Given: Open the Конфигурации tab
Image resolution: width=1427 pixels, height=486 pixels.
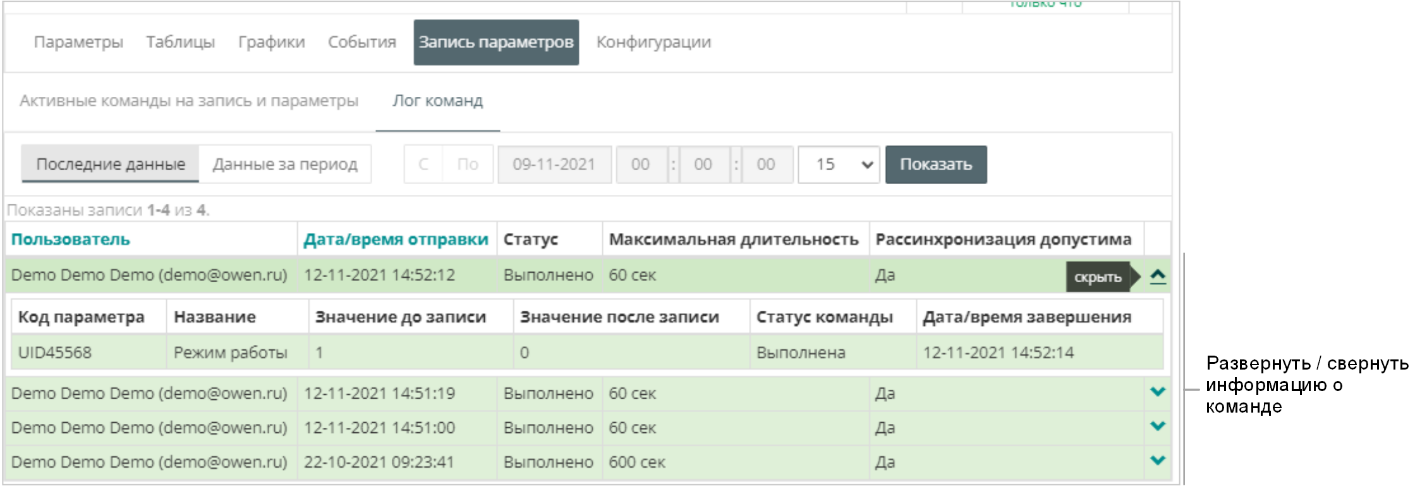Looking at the screenshot, I should click(x=654, y=43).
